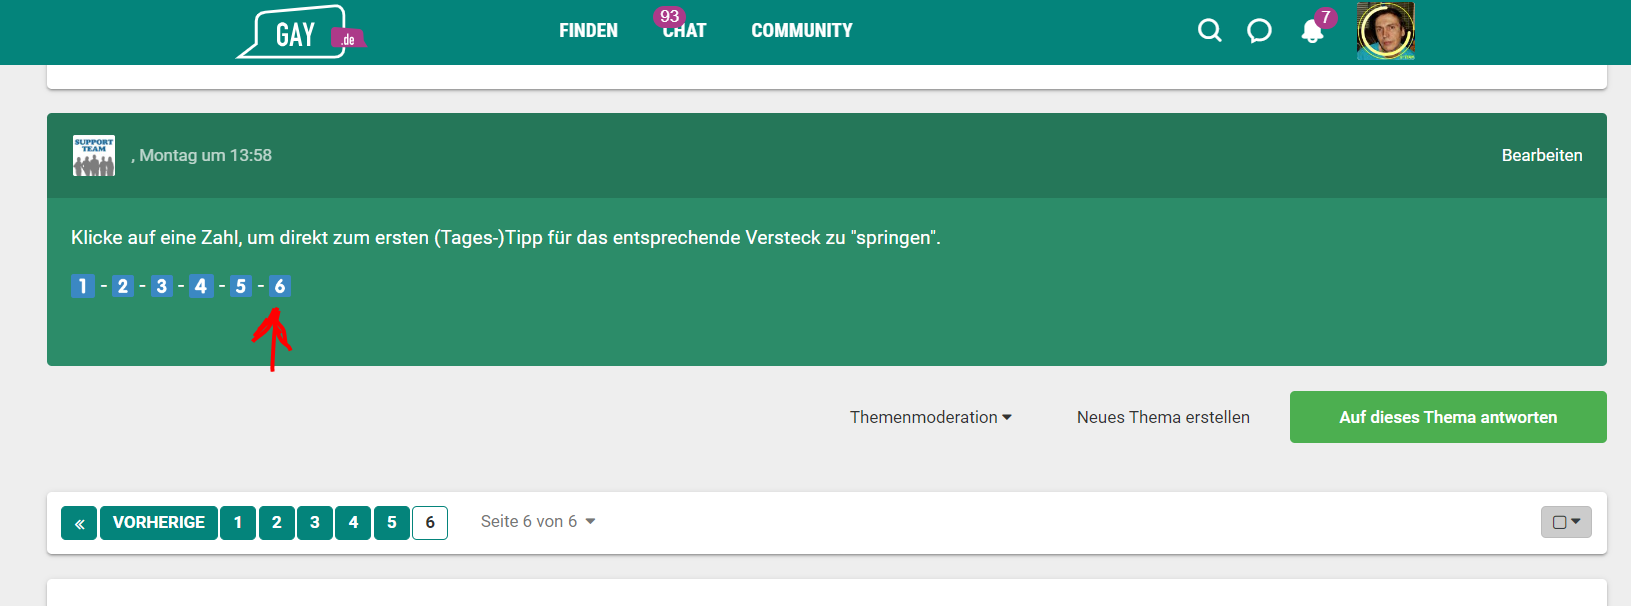Expand the Themenmoderation dropdown
Image resolution: width=1631 pixels, height=606 pixels.
click(x=930, y=417)
